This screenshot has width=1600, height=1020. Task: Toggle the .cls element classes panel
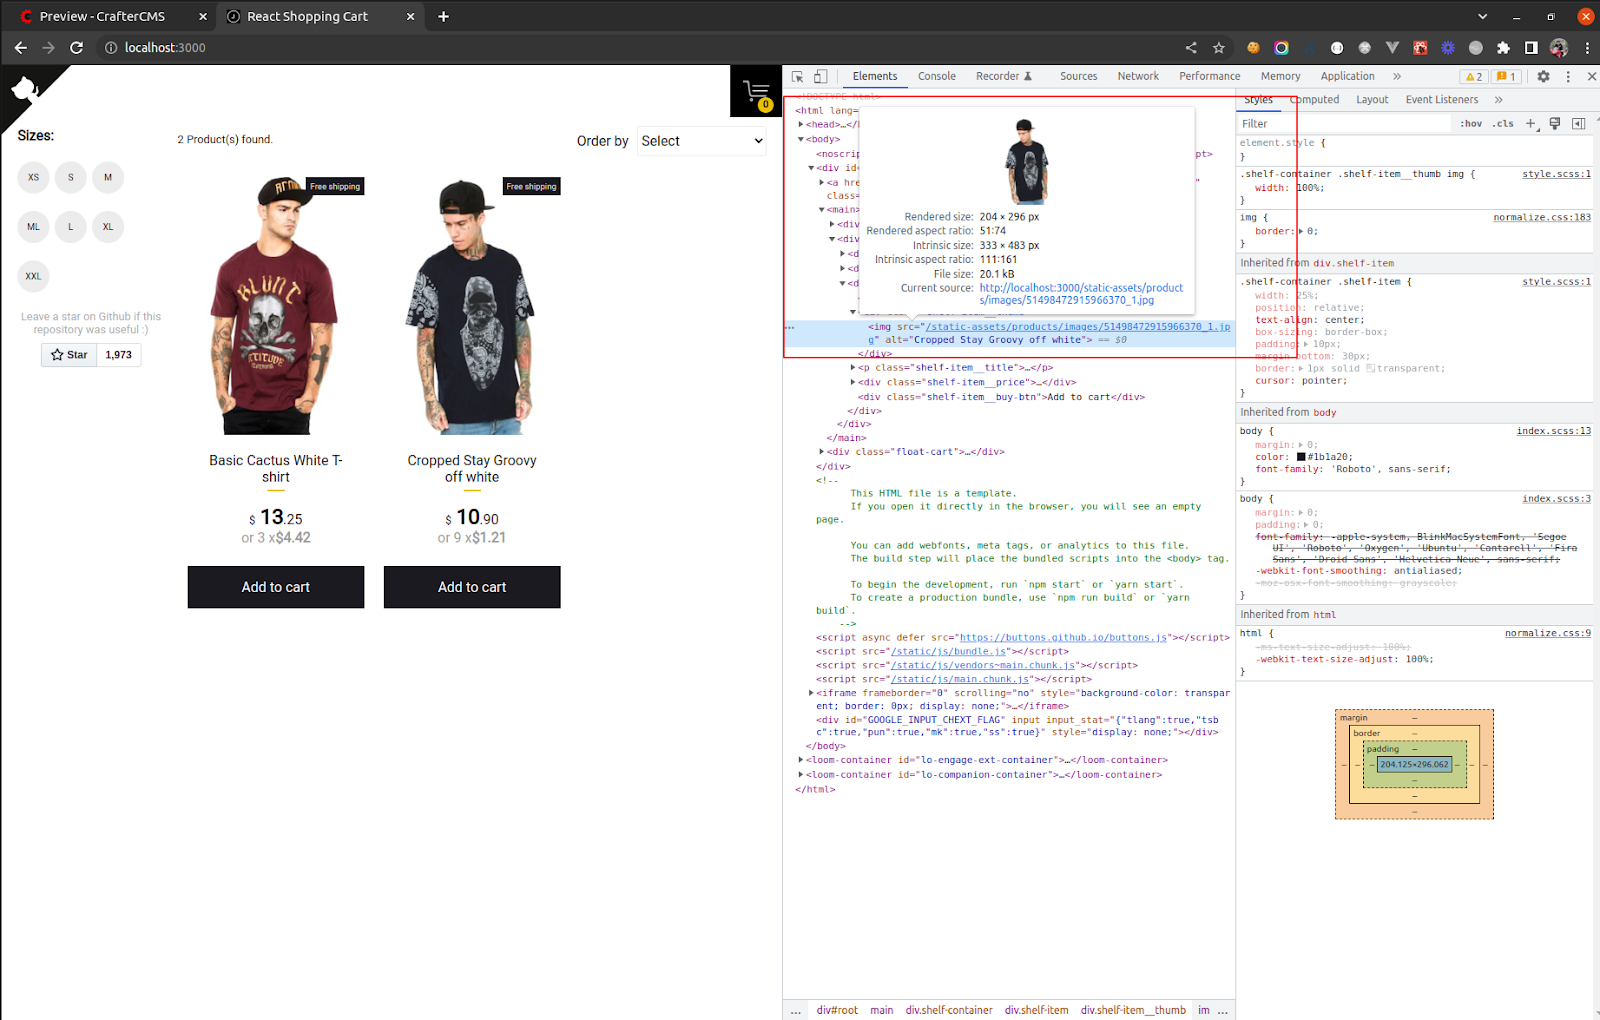(x=1503, y=124)
